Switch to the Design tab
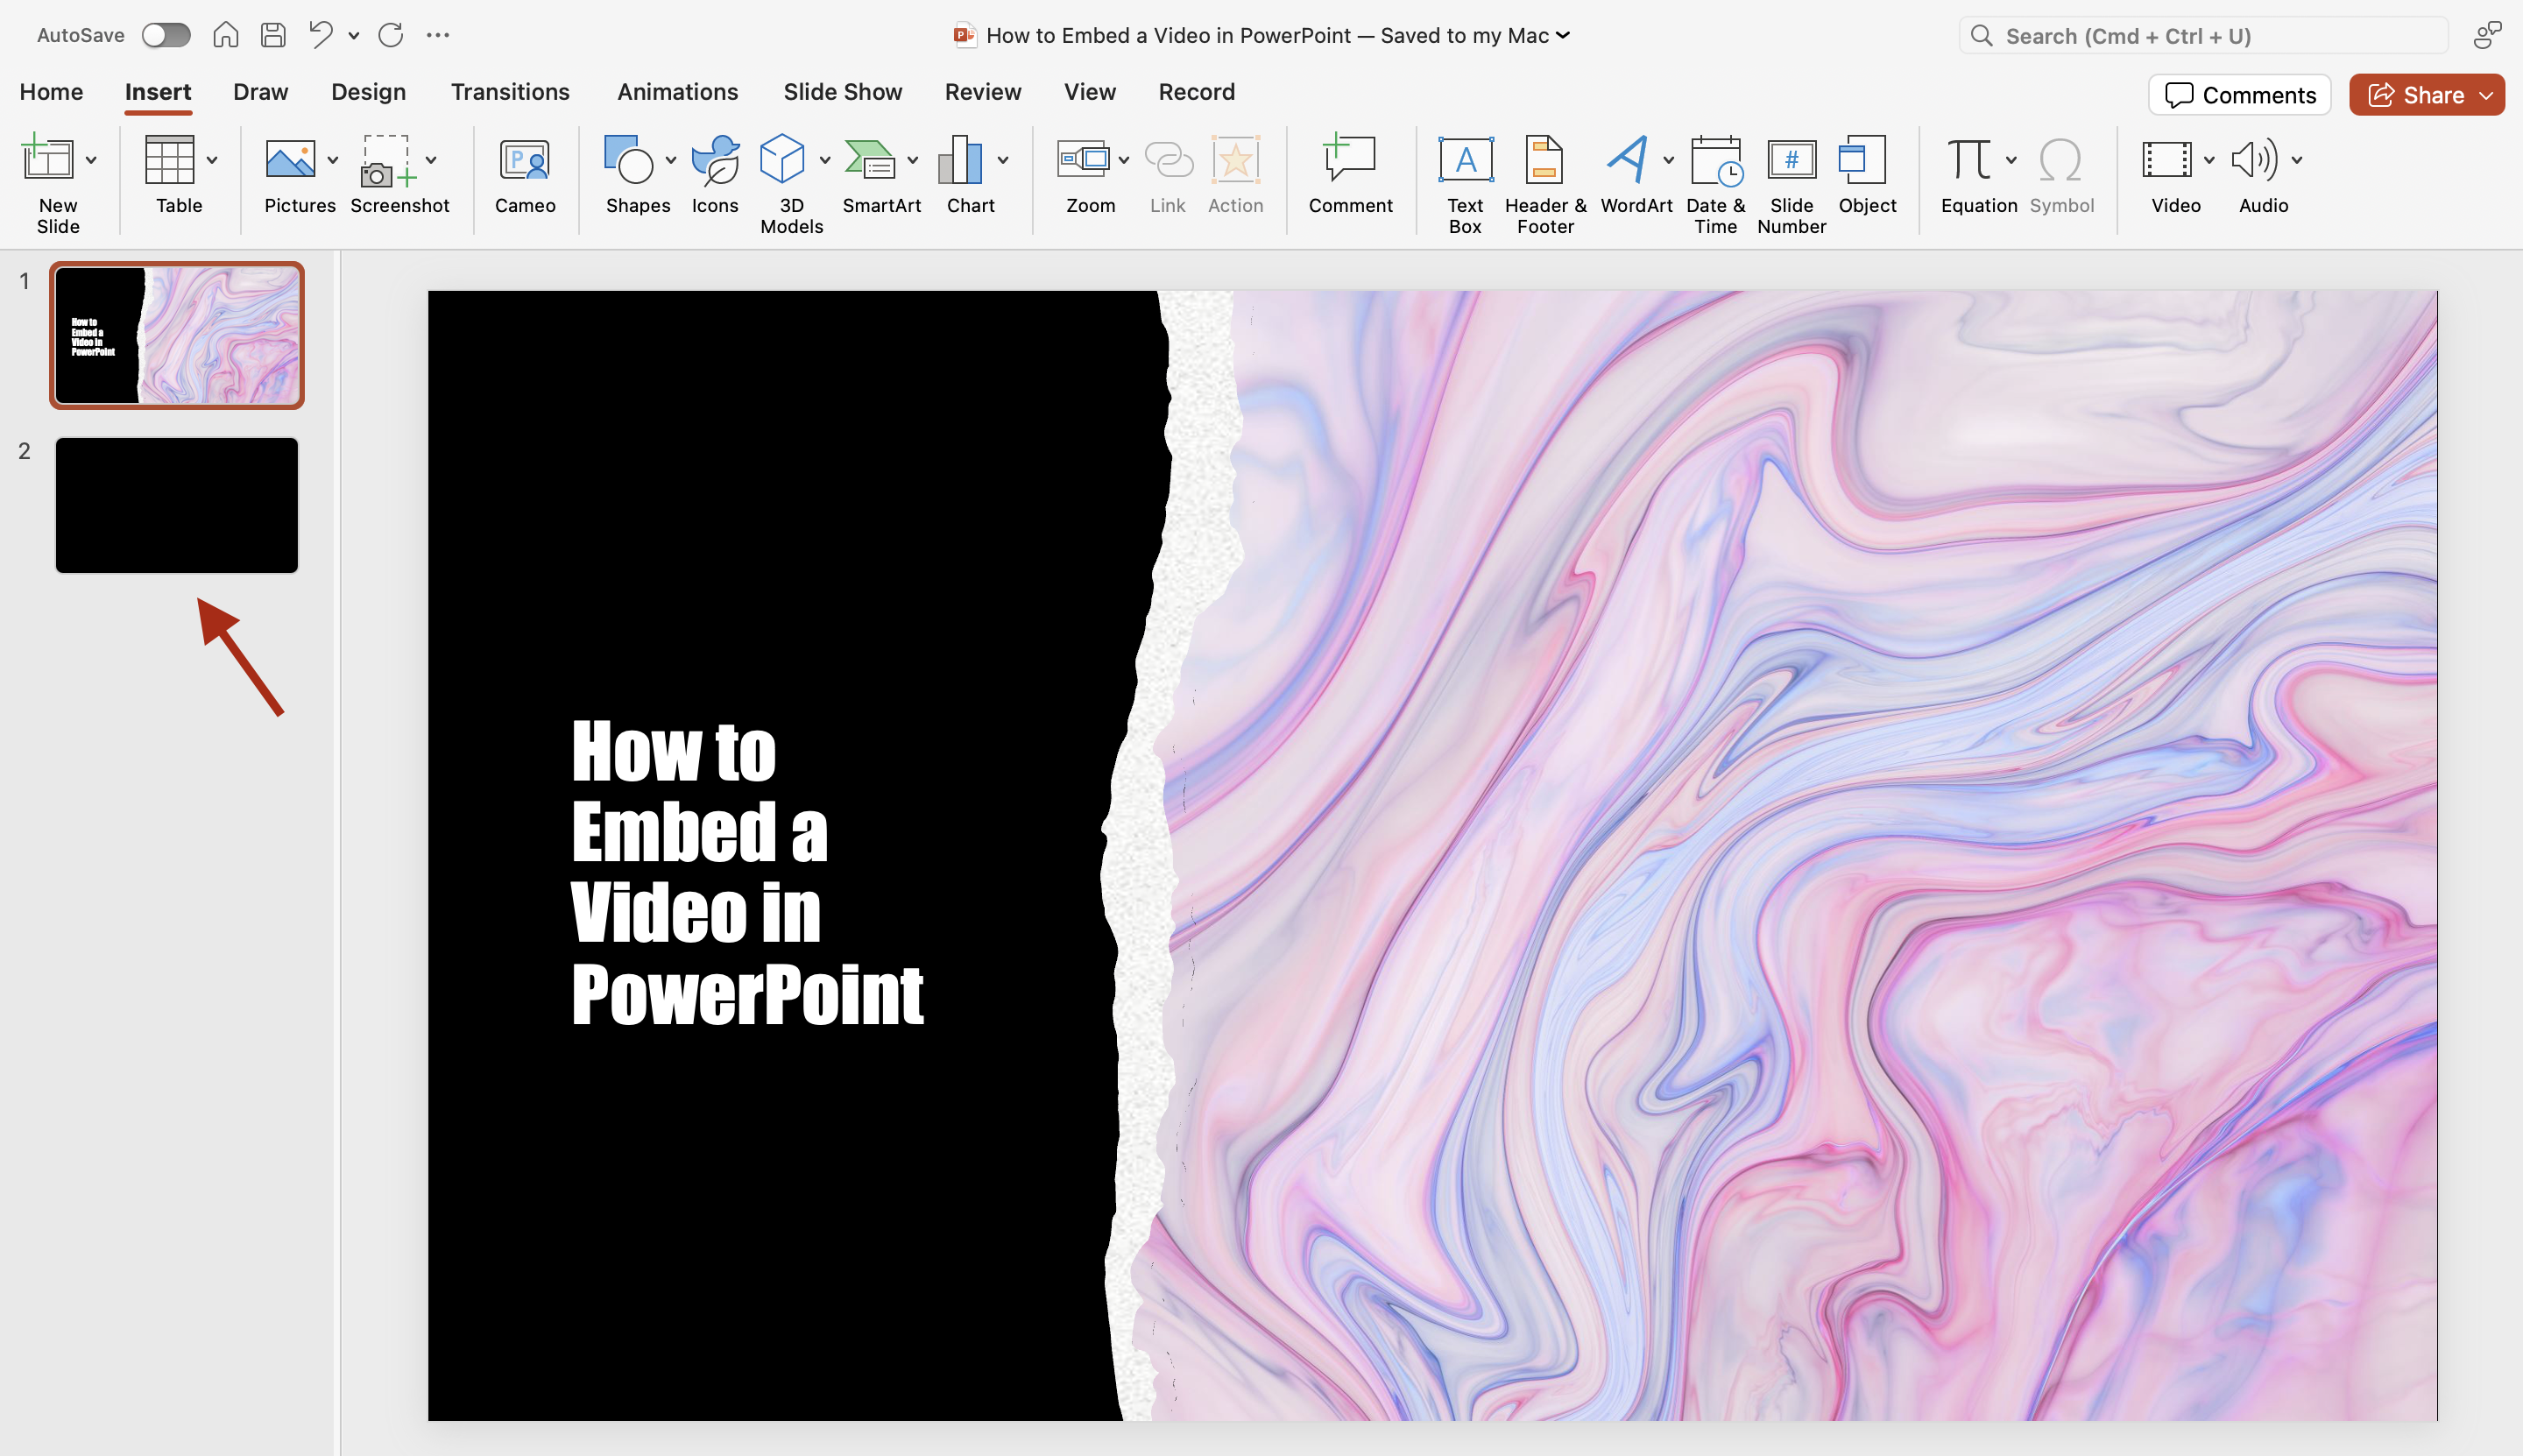Screen dimensions: 2523x1456 [x=368, y=91]
